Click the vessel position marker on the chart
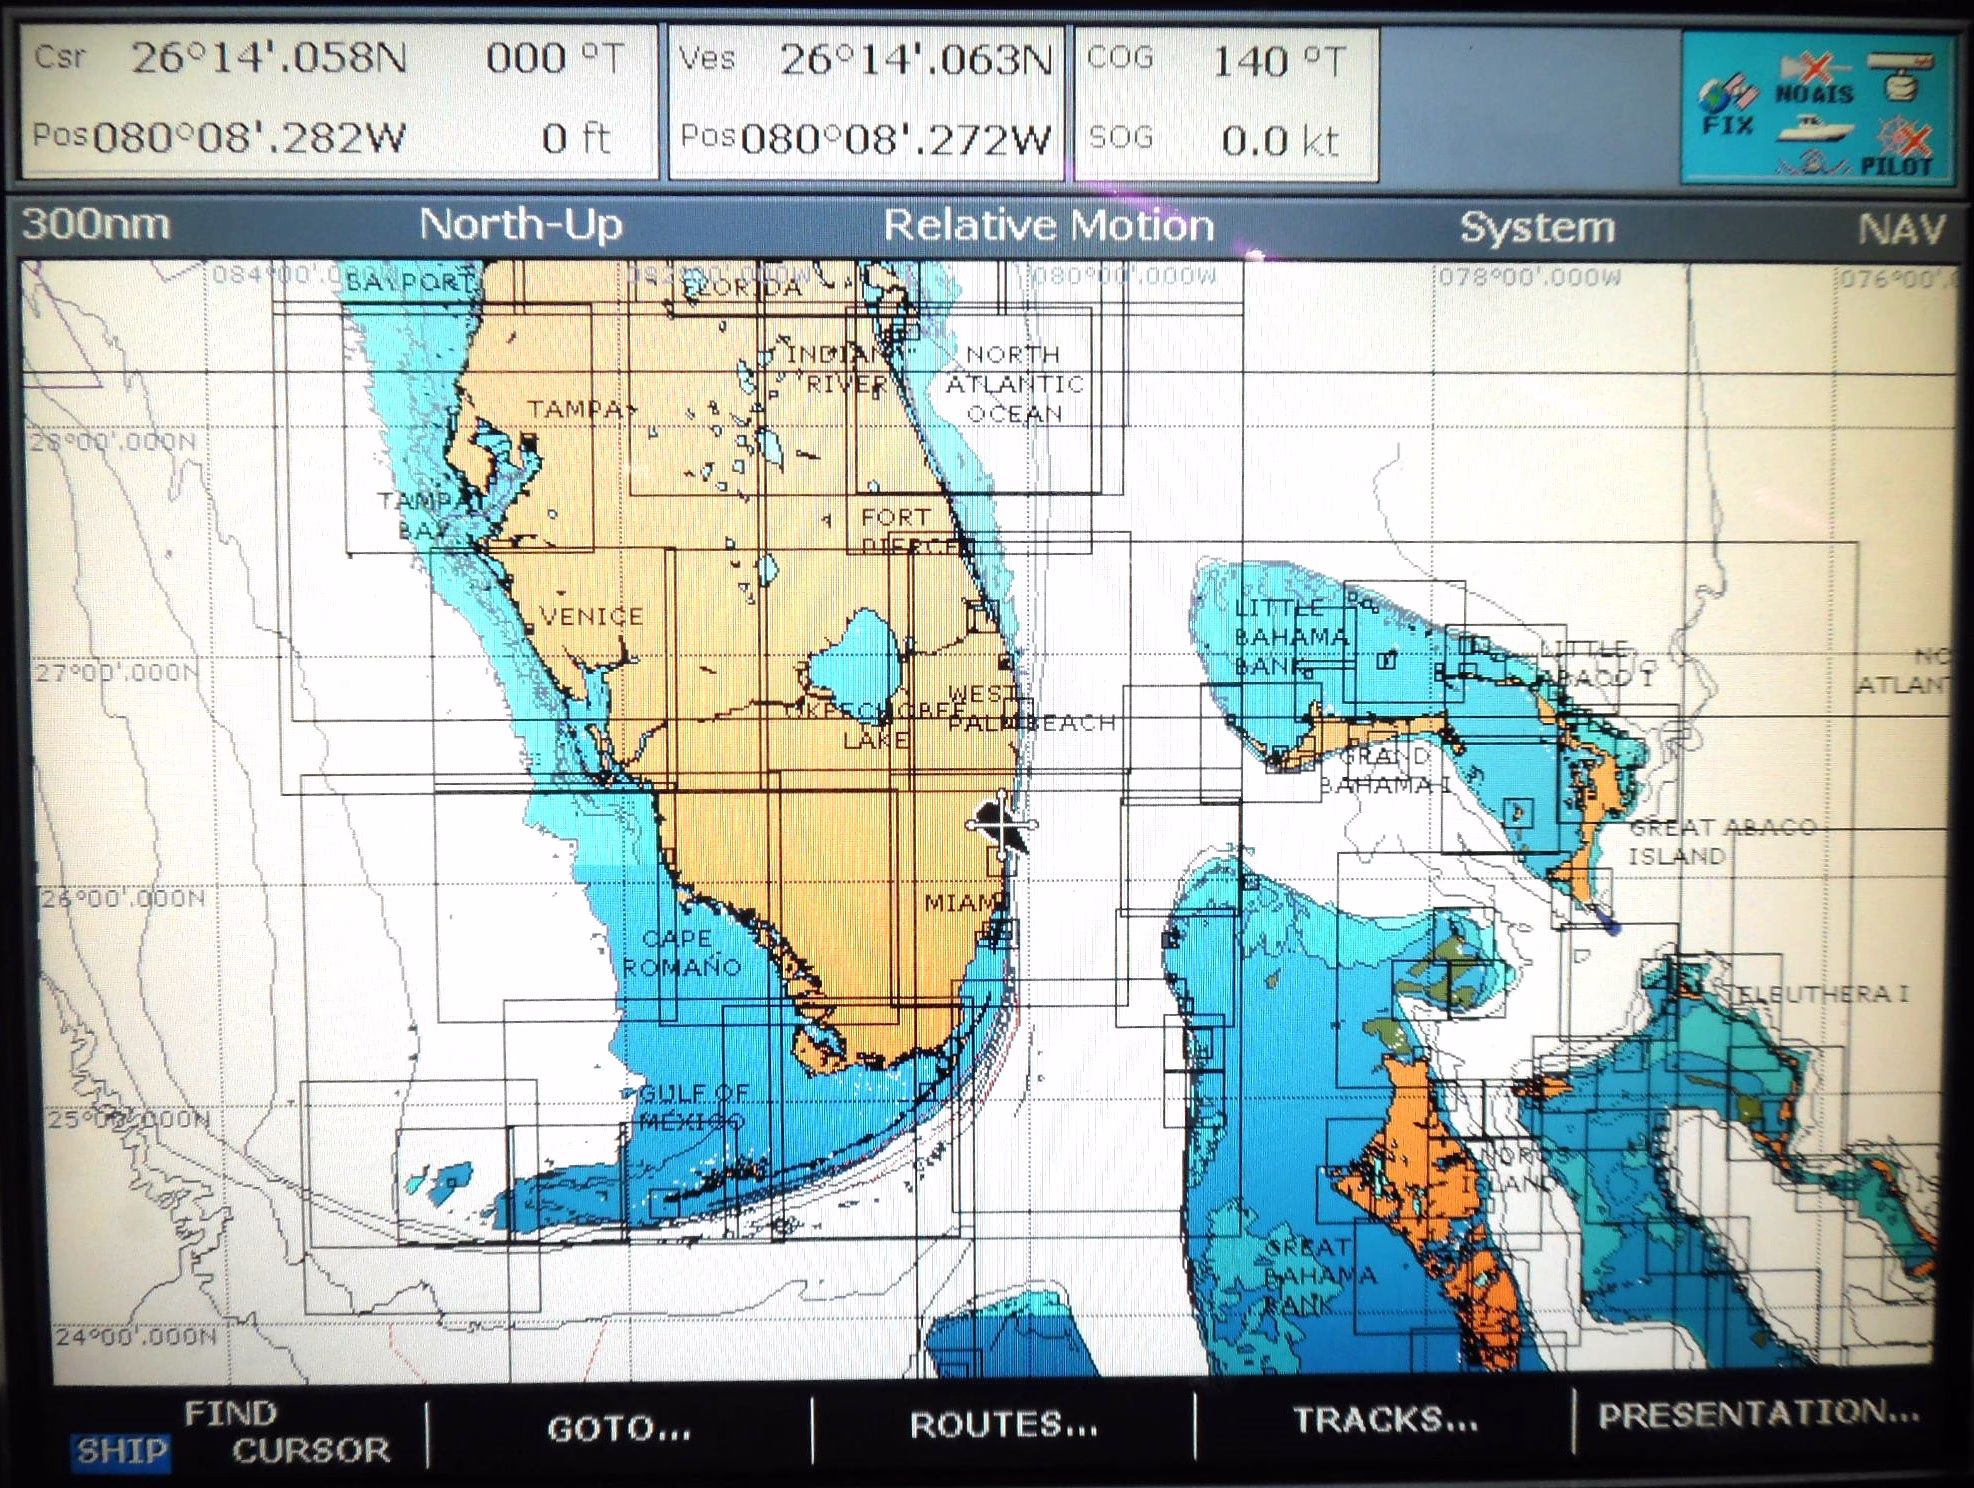 1001,826
